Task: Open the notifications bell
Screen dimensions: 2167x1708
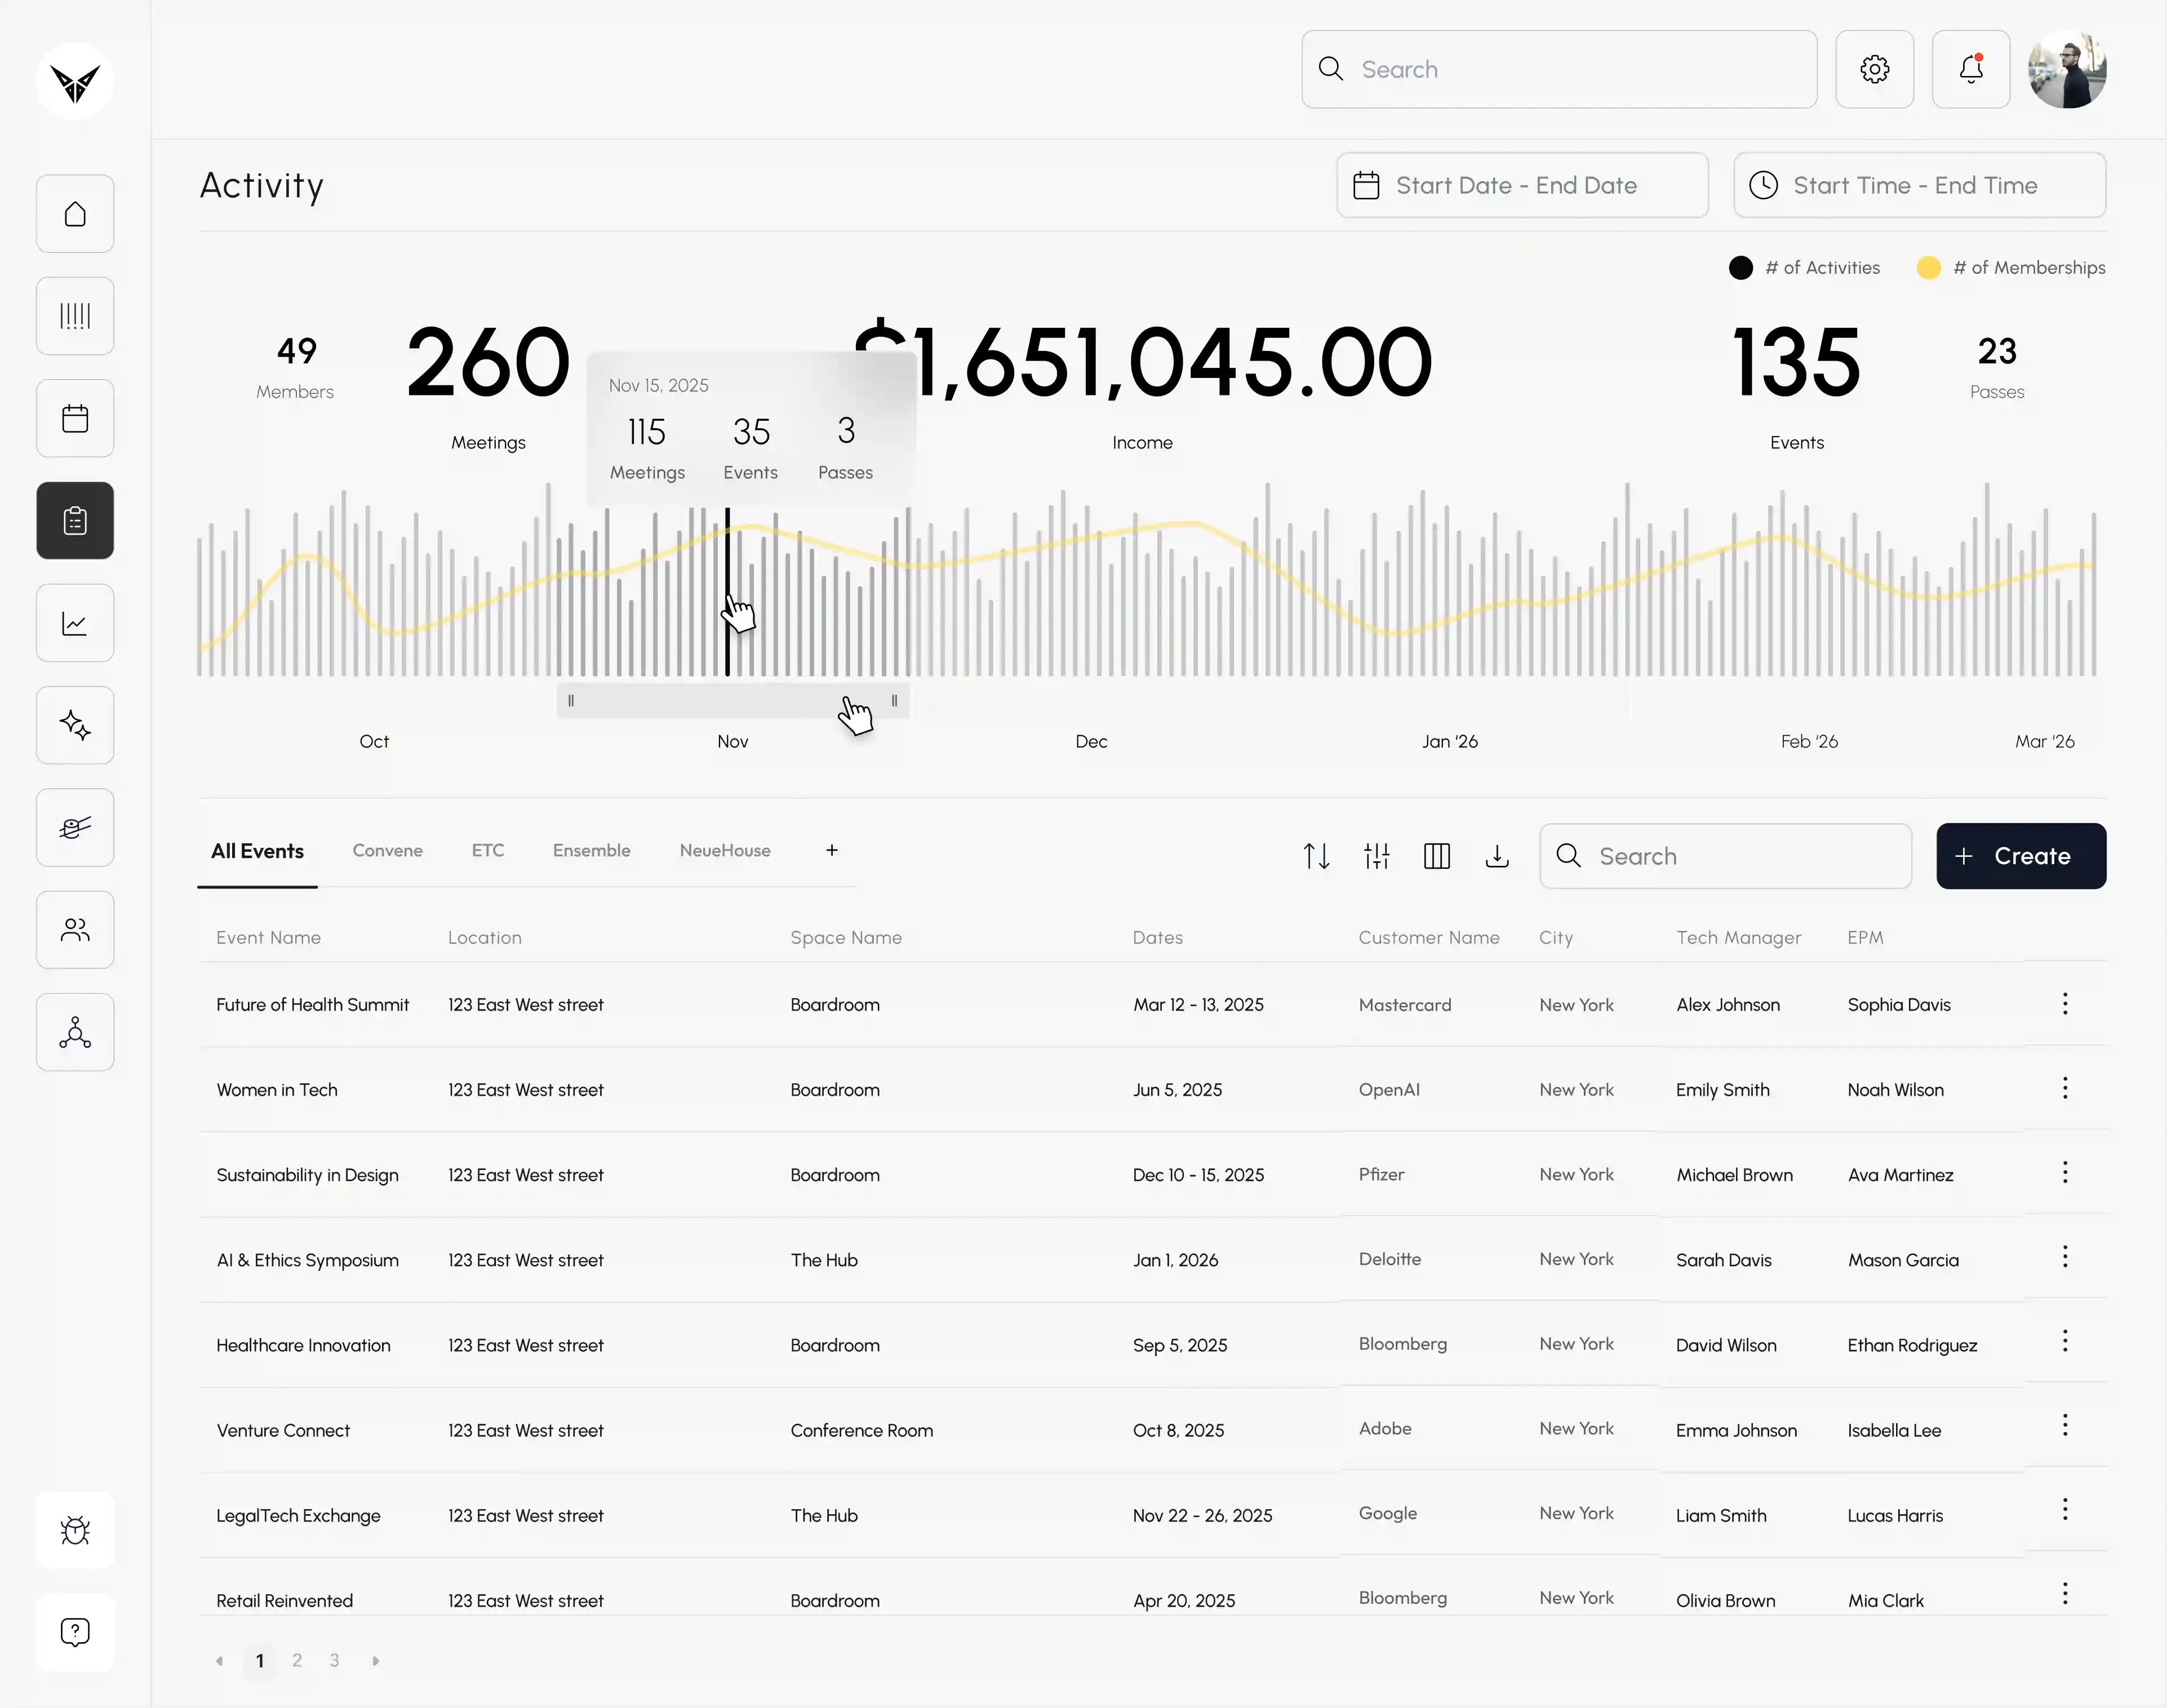Action: coord(1971,69)
